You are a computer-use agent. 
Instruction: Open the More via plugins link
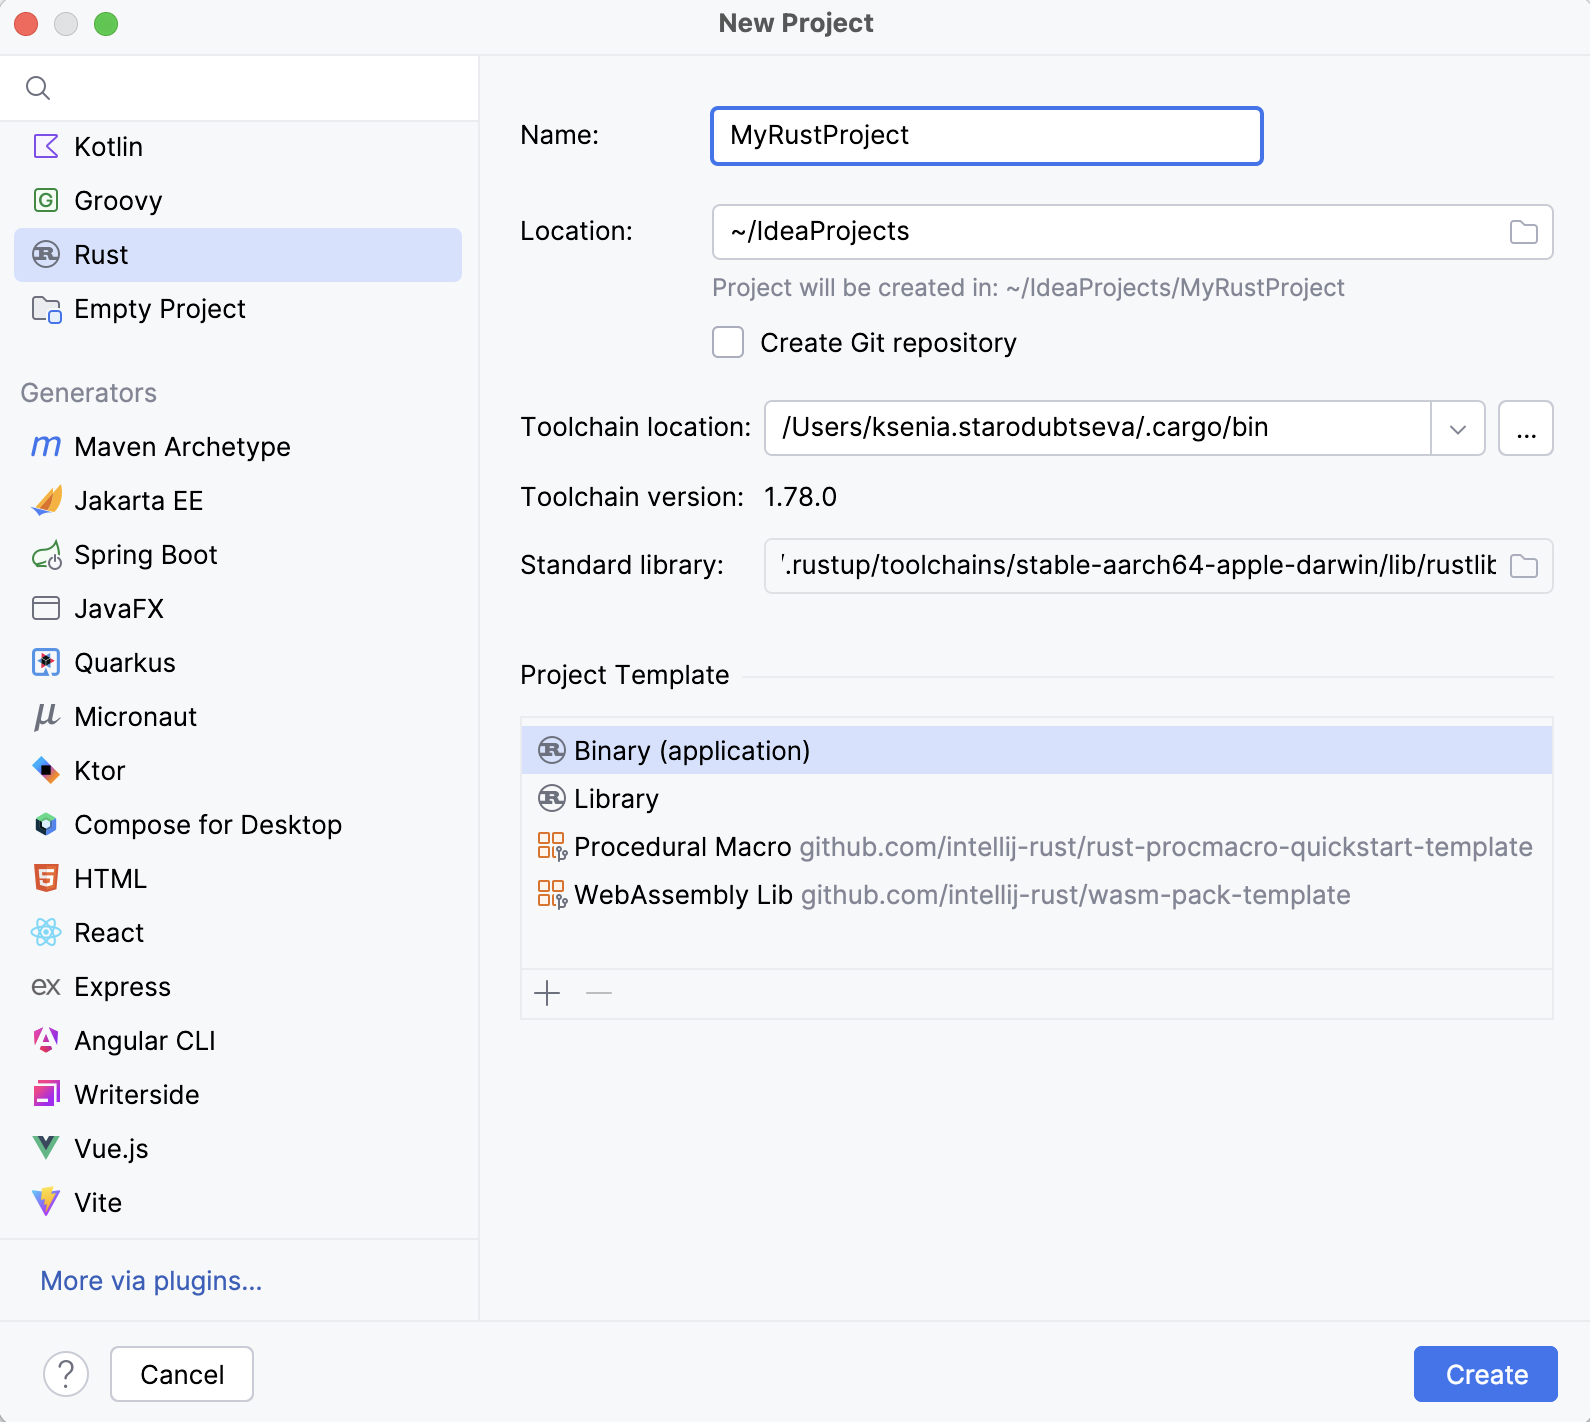[x=151, y=1281]
